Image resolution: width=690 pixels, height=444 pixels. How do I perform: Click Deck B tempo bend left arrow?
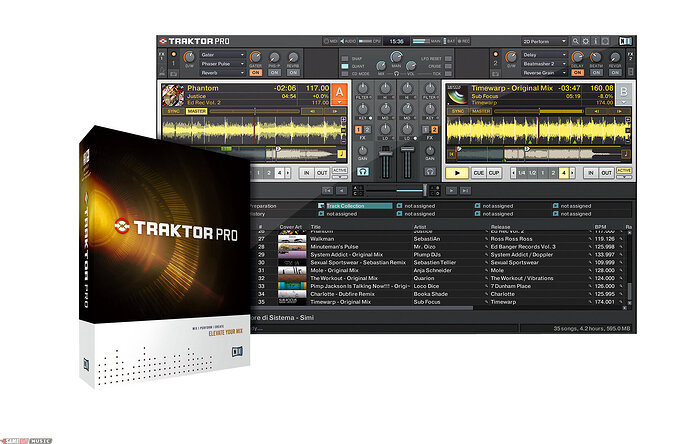(x=597, y=111)
